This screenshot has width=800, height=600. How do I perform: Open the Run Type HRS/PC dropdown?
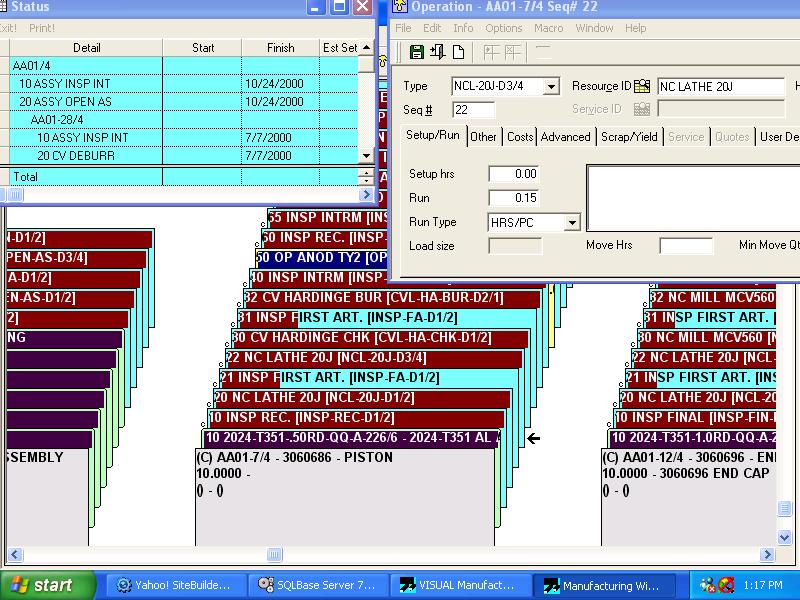pos(572,222)
